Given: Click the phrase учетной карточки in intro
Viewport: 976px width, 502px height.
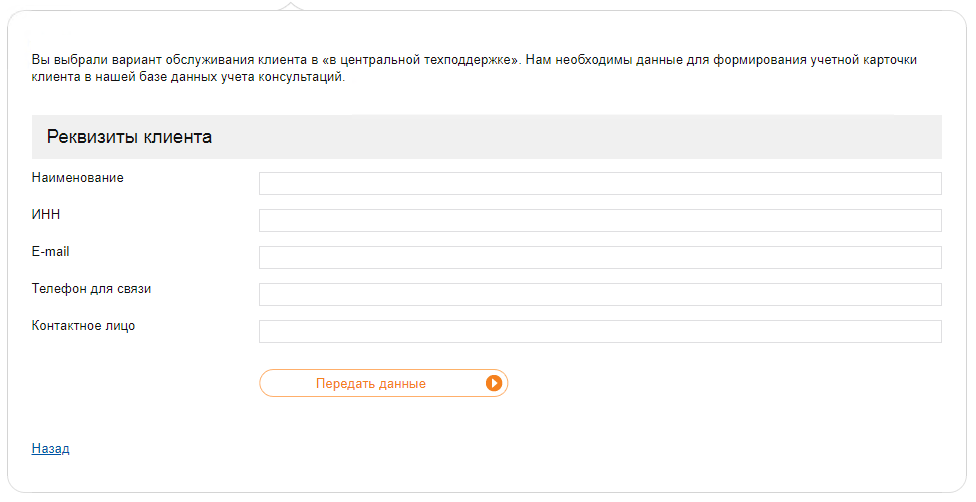Looking at the screenshot, I should [864, 60].
